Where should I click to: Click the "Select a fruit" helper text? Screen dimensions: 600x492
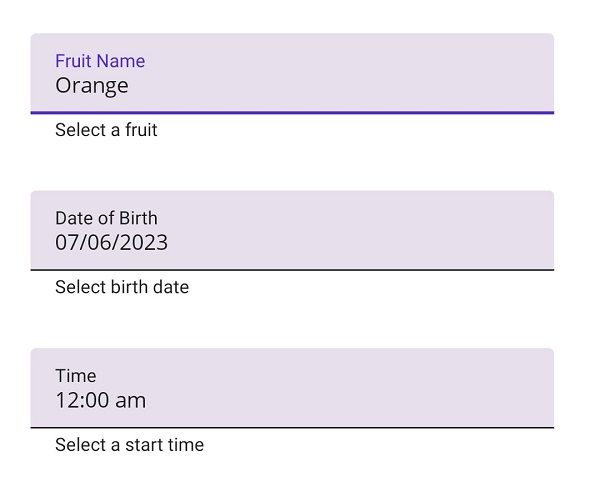(x=106, y=130)
